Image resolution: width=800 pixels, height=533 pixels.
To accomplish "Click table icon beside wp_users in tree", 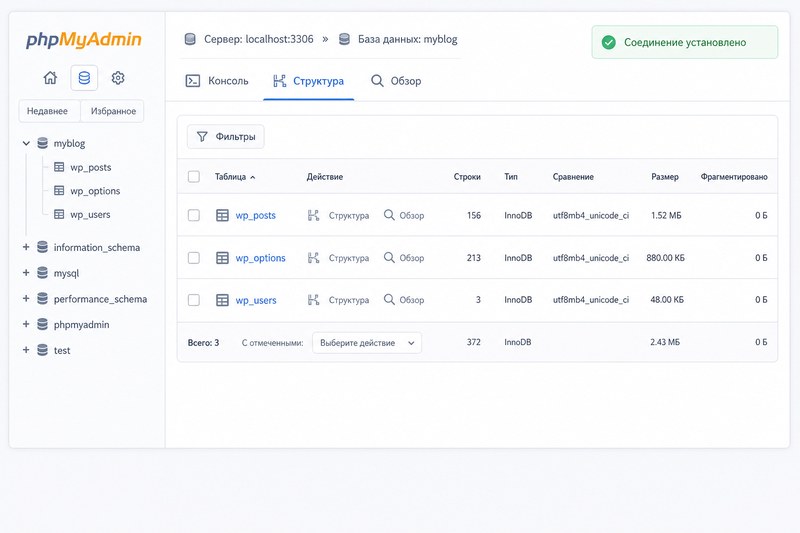I will (59, 214).
